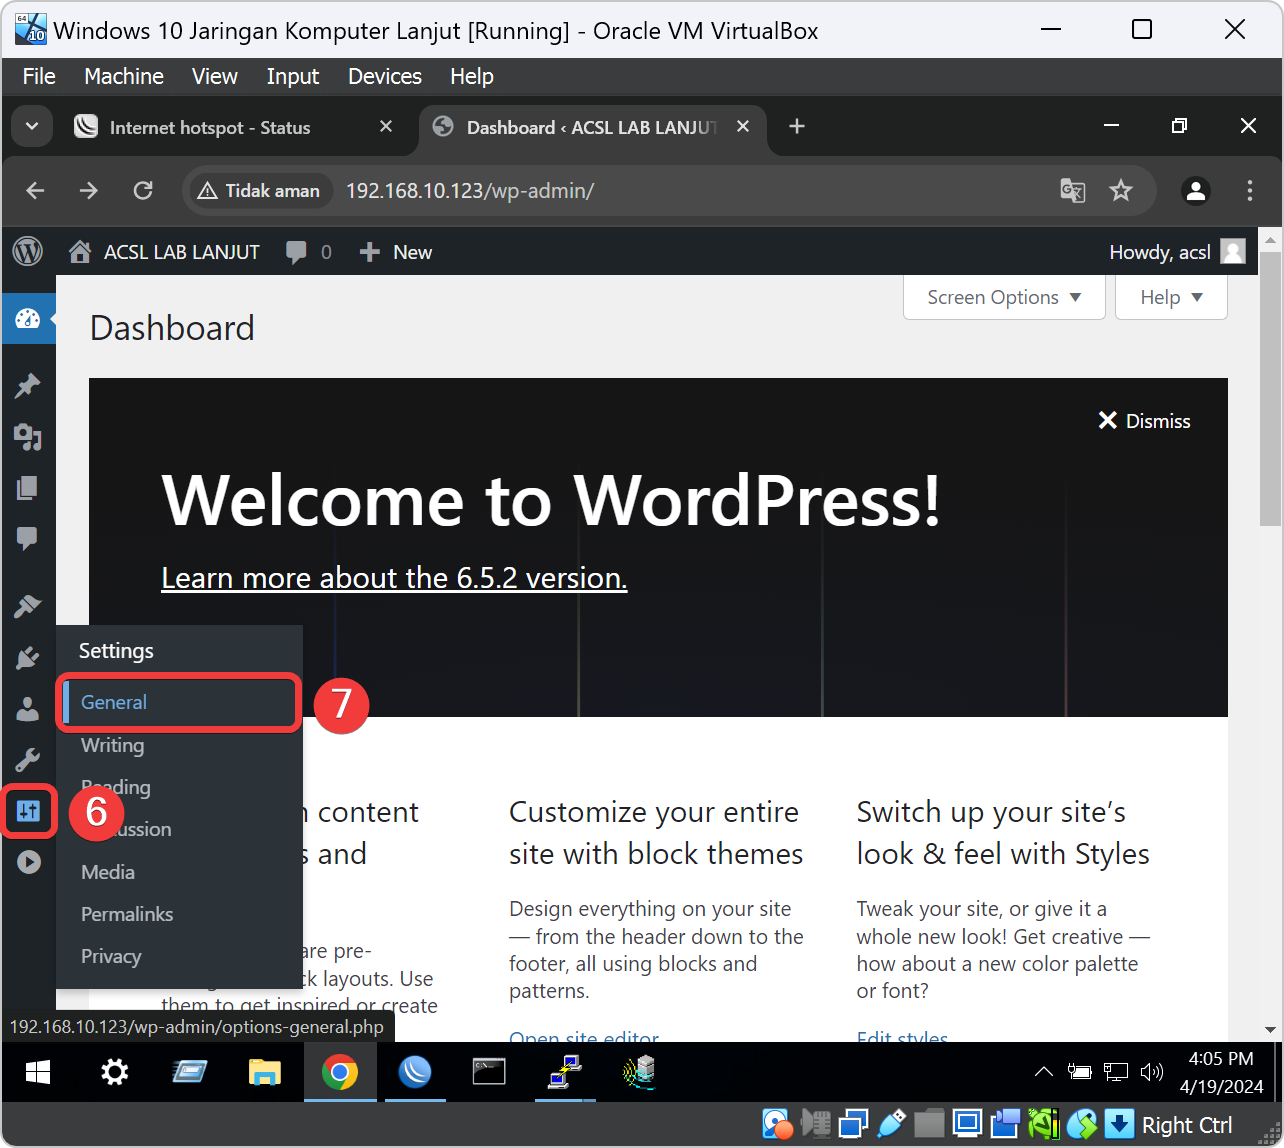
Task: Open VirtualBox Machine menu
Action: (124, 76)
